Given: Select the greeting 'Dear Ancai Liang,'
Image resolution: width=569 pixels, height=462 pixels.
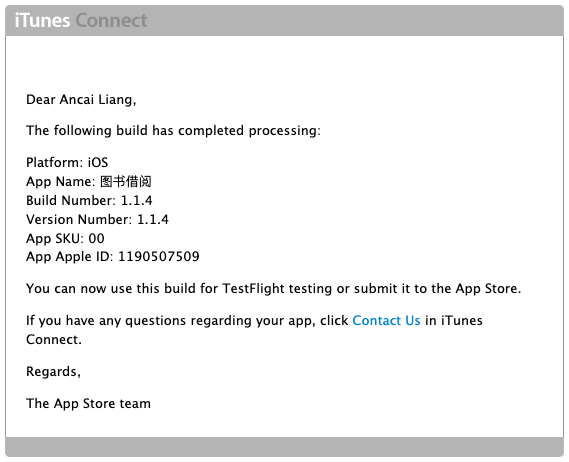Looking at the screenshot, I should 81,99.
